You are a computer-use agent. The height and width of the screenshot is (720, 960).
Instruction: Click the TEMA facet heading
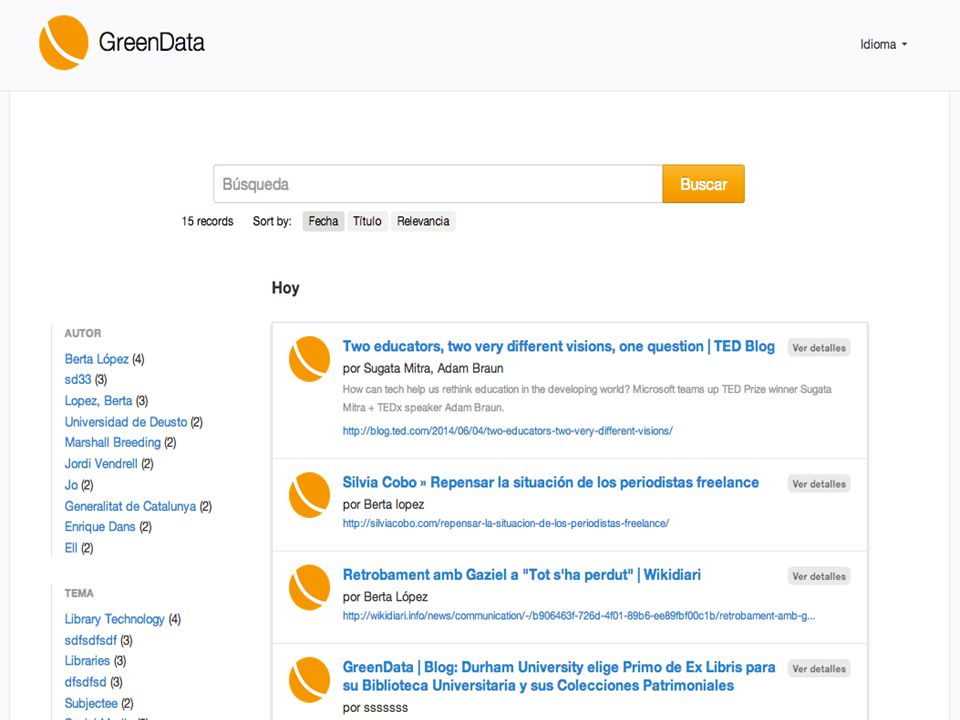click(79, 593)
